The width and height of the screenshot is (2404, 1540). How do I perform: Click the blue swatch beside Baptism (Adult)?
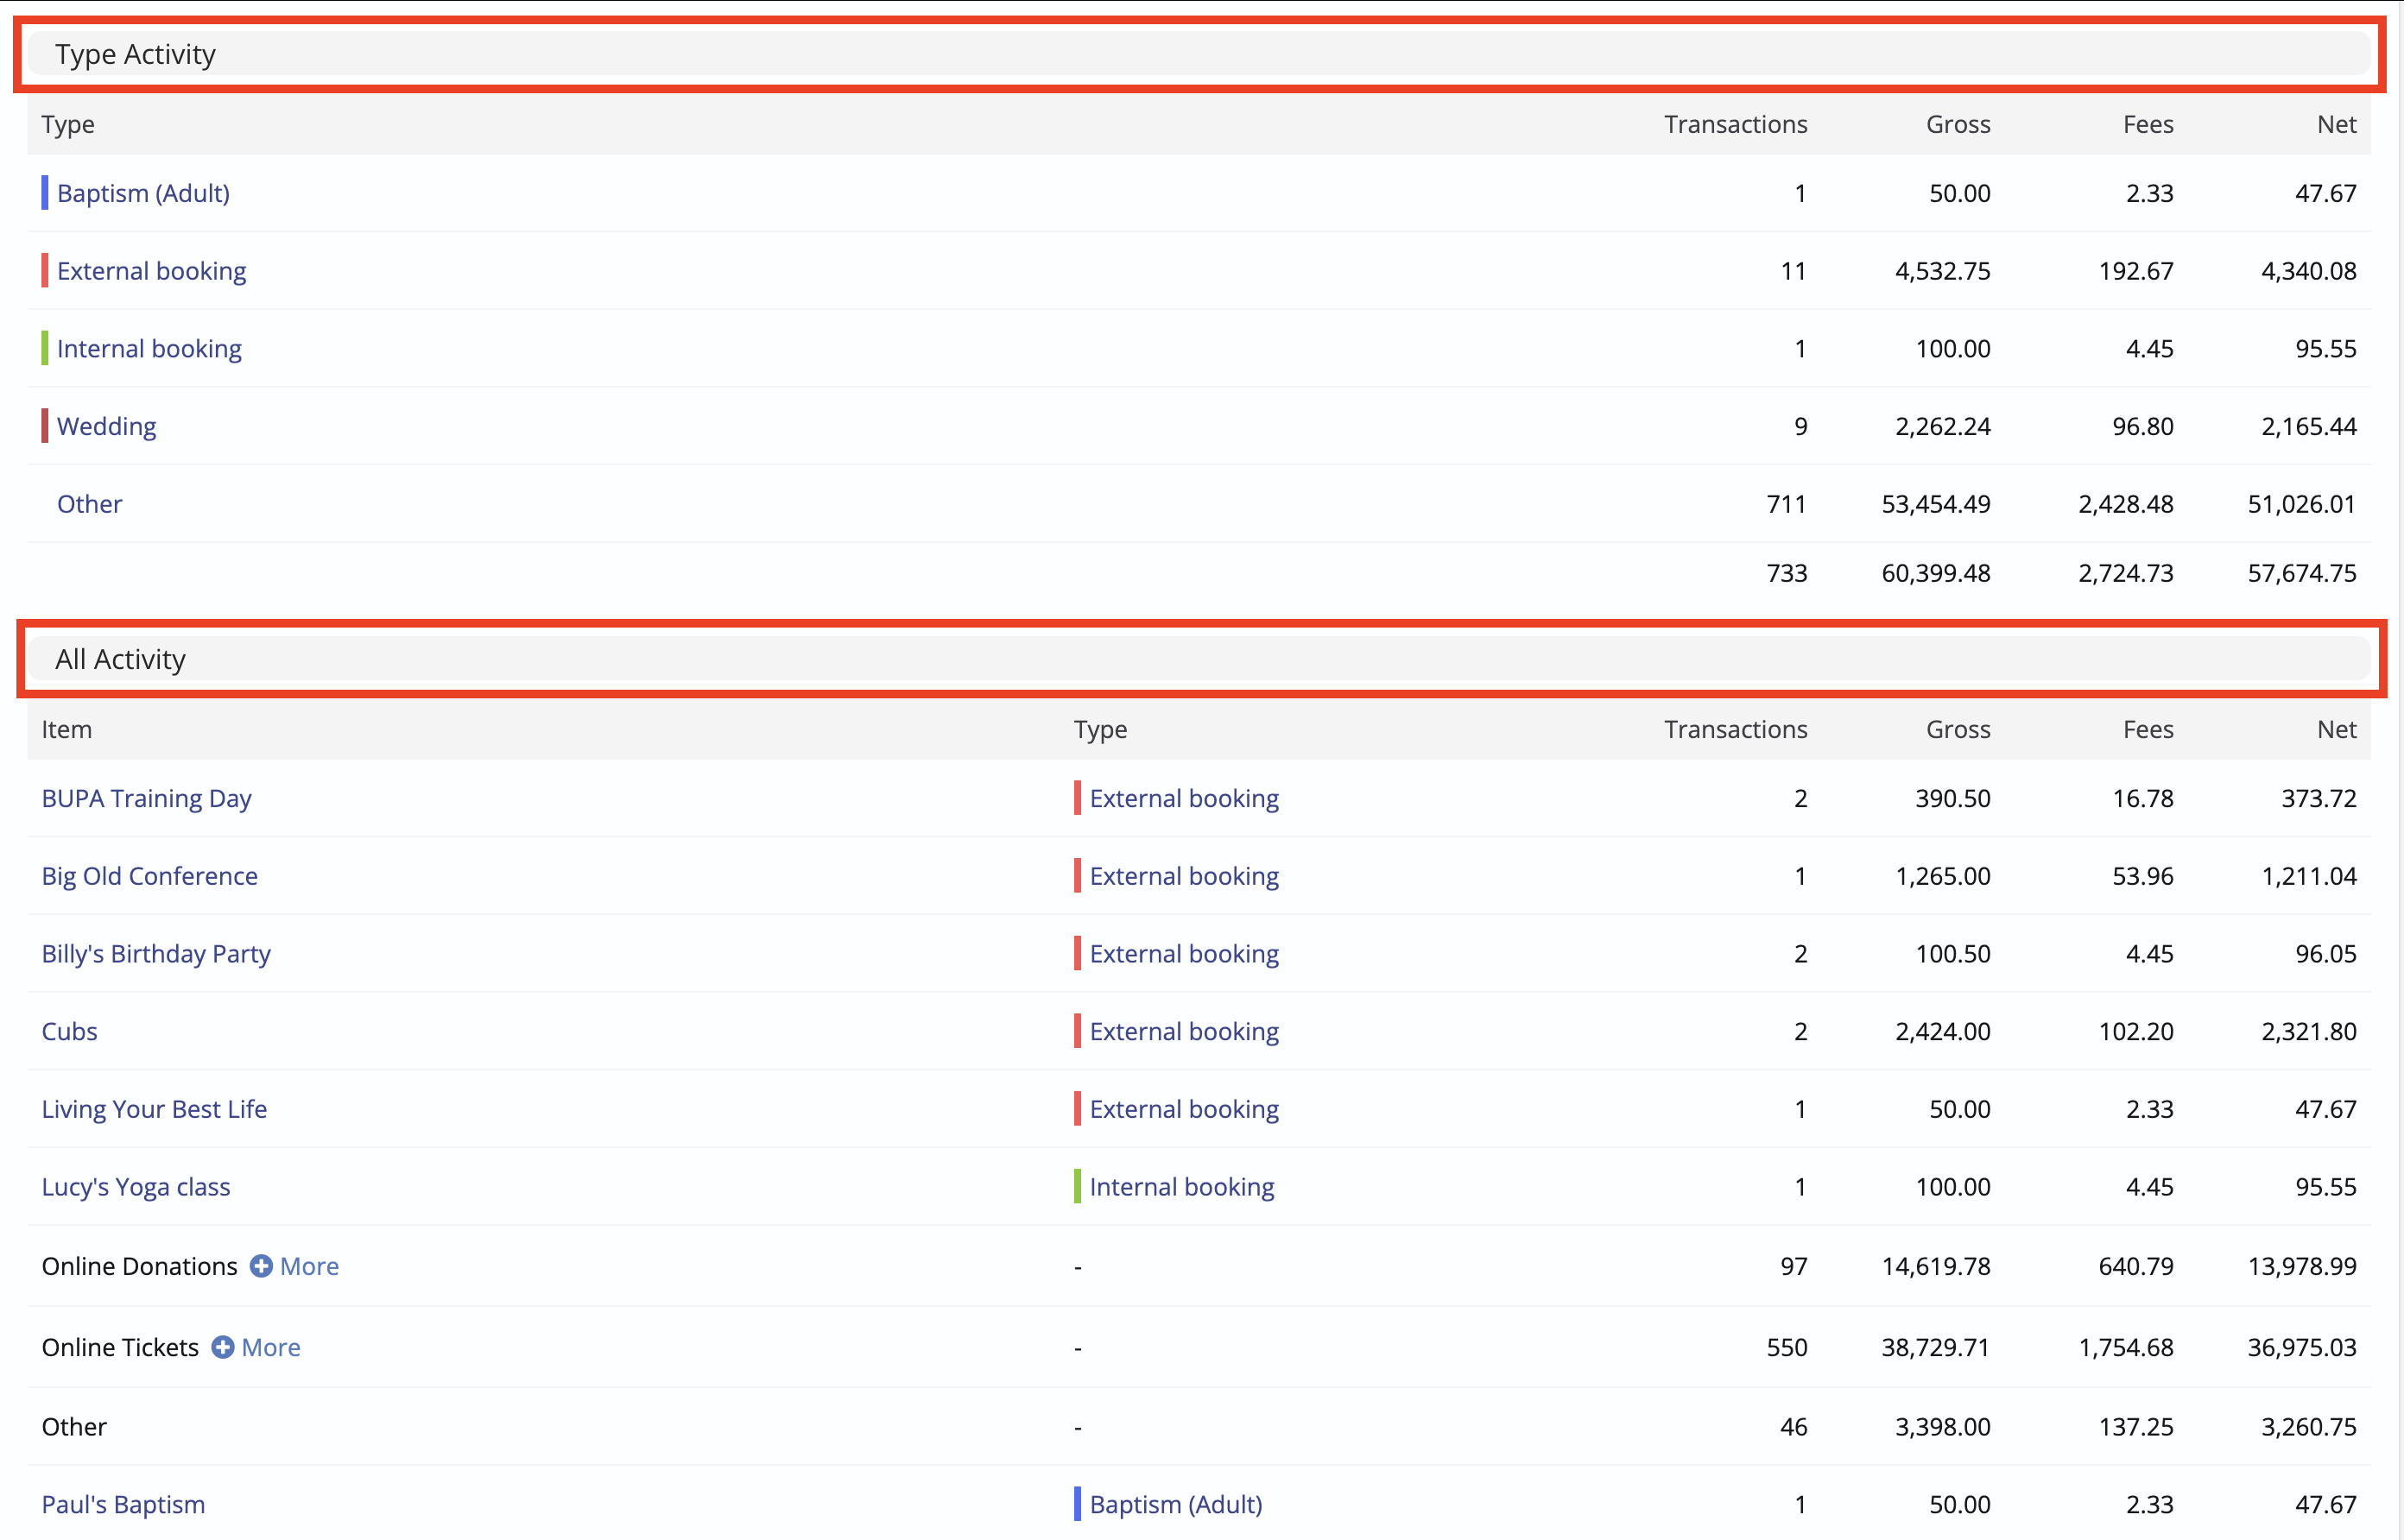click(44, 193)
